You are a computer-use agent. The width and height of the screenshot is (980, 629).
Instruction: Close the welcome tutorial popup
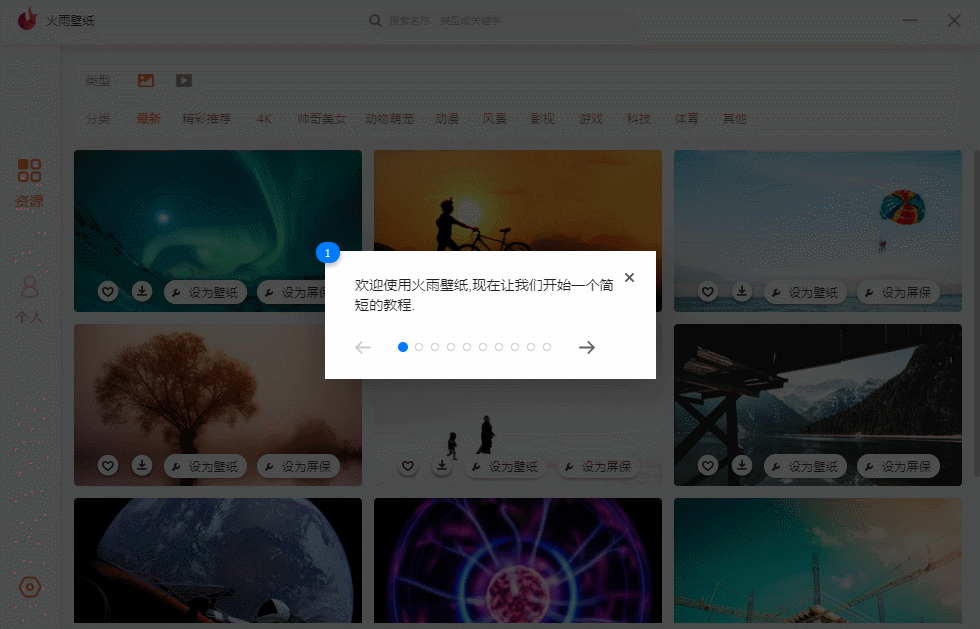click(629, 278)
